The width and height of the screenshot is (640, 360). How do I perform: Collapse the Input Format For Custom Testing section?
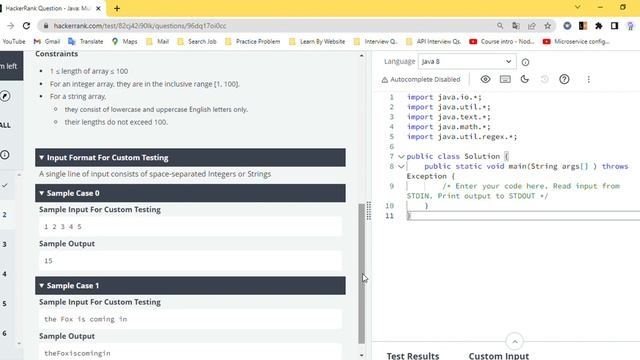click(x=190, y=158)
